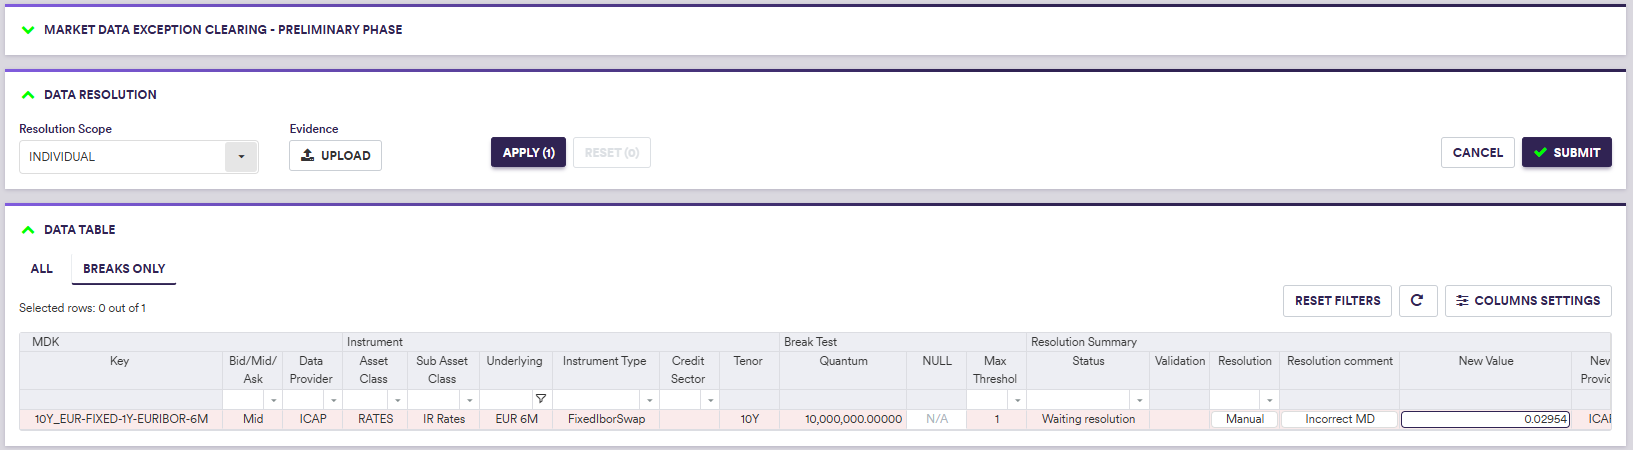
Task: Click Reset Filters button
Action: 1337,301
